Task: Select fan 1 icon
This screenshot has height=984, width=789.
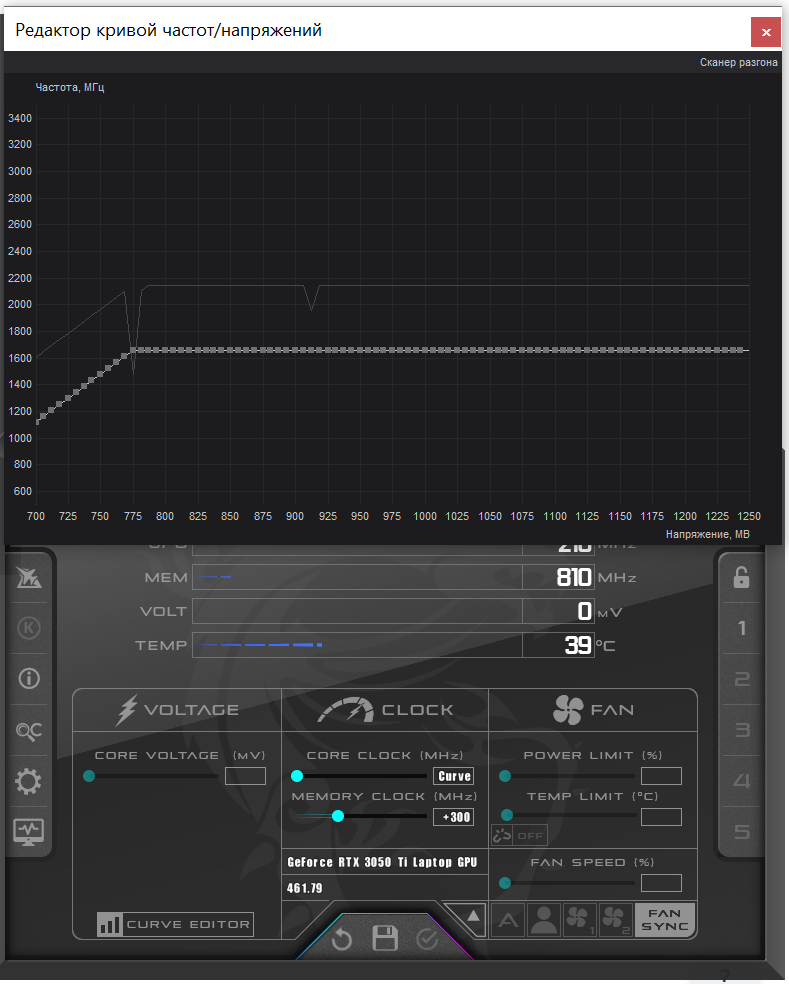Action: 579,921
